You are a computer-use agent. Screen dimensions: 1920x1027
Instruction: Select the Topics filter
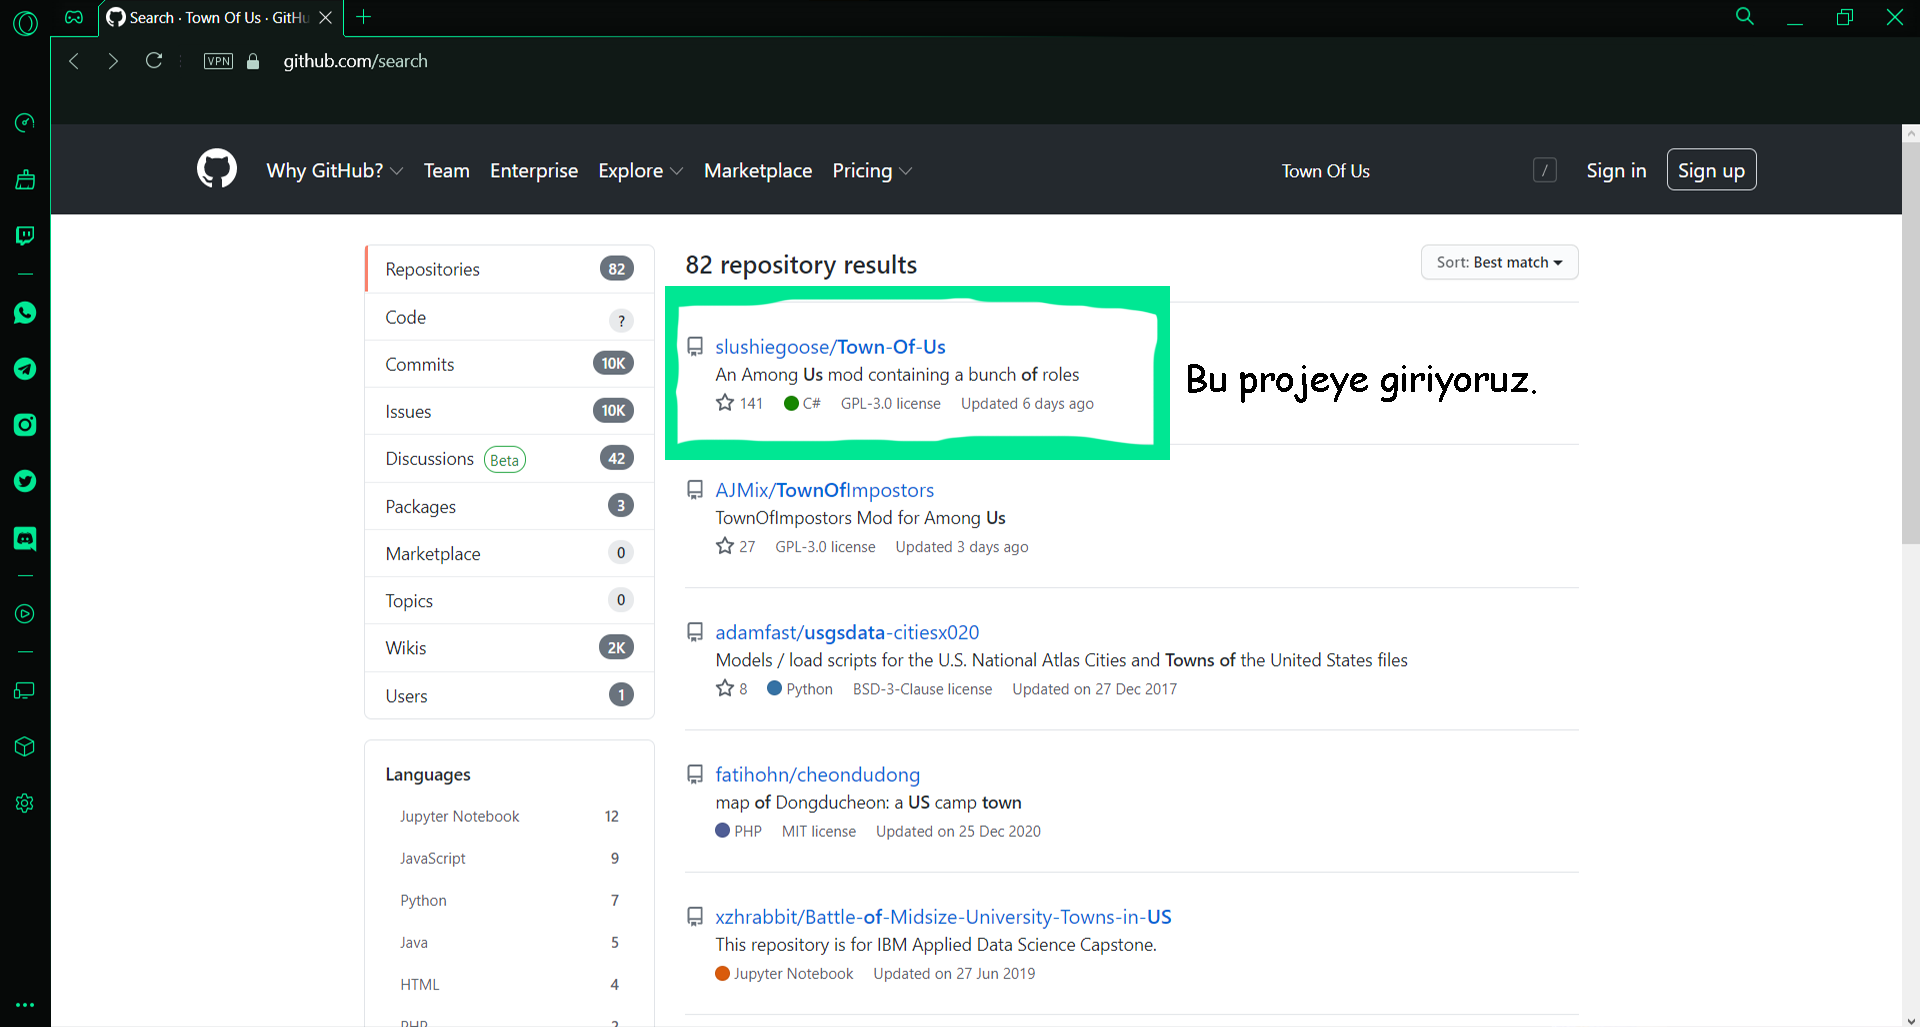coord(510,600)
